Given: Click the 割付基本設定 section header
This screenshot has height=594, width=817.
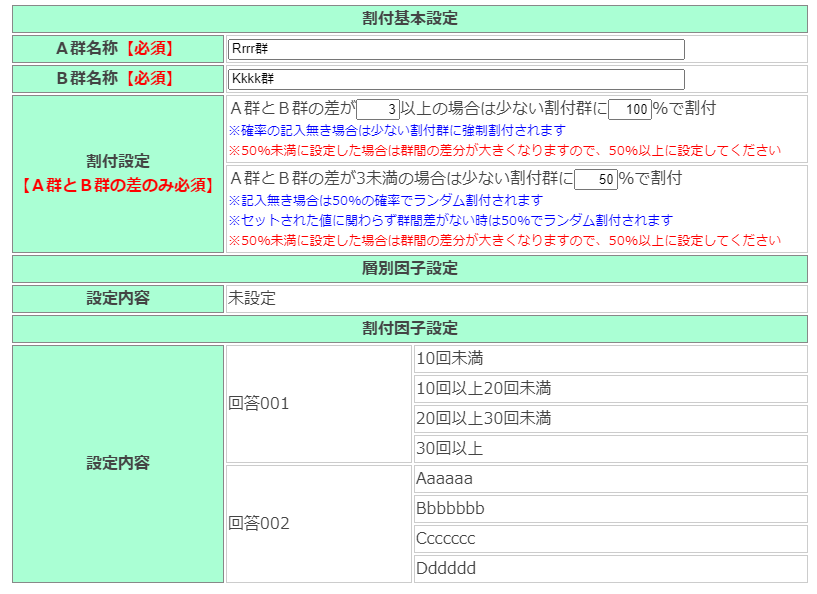Looking at the screenshot, I should point(409,19).
